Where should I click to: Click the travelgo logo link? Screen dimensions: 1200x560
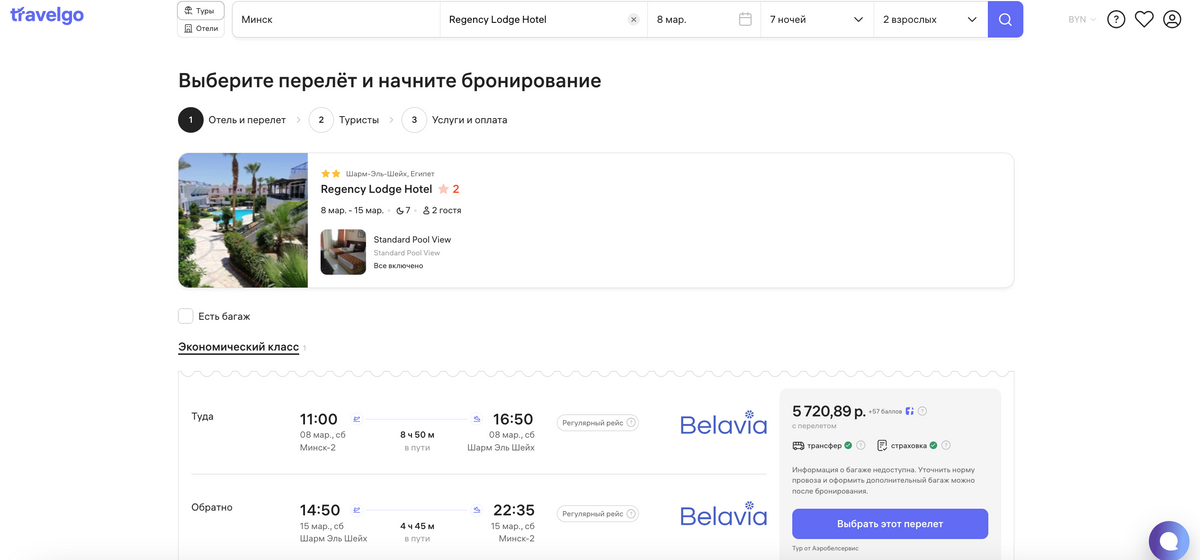(47, 16)
